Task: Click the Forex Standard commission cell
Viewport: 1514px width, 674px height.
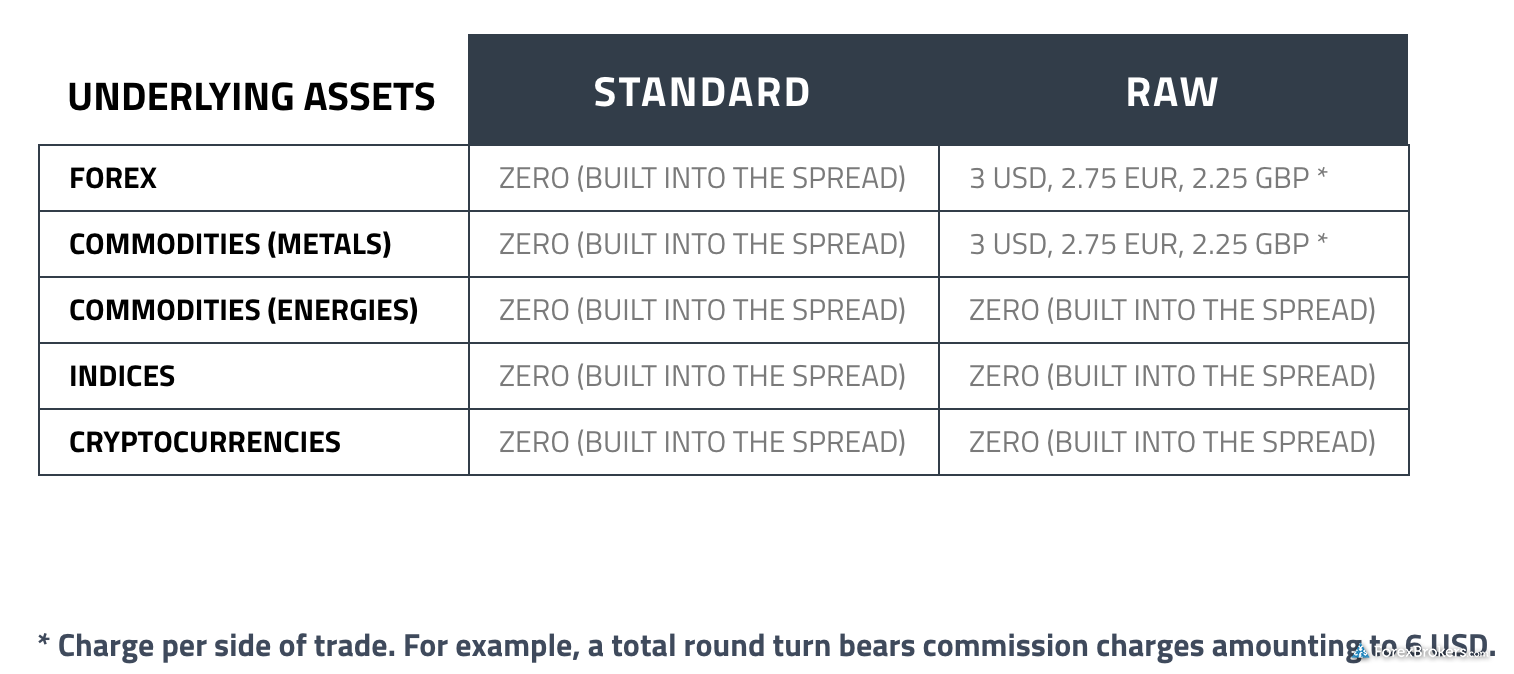Action: (703, 178)
